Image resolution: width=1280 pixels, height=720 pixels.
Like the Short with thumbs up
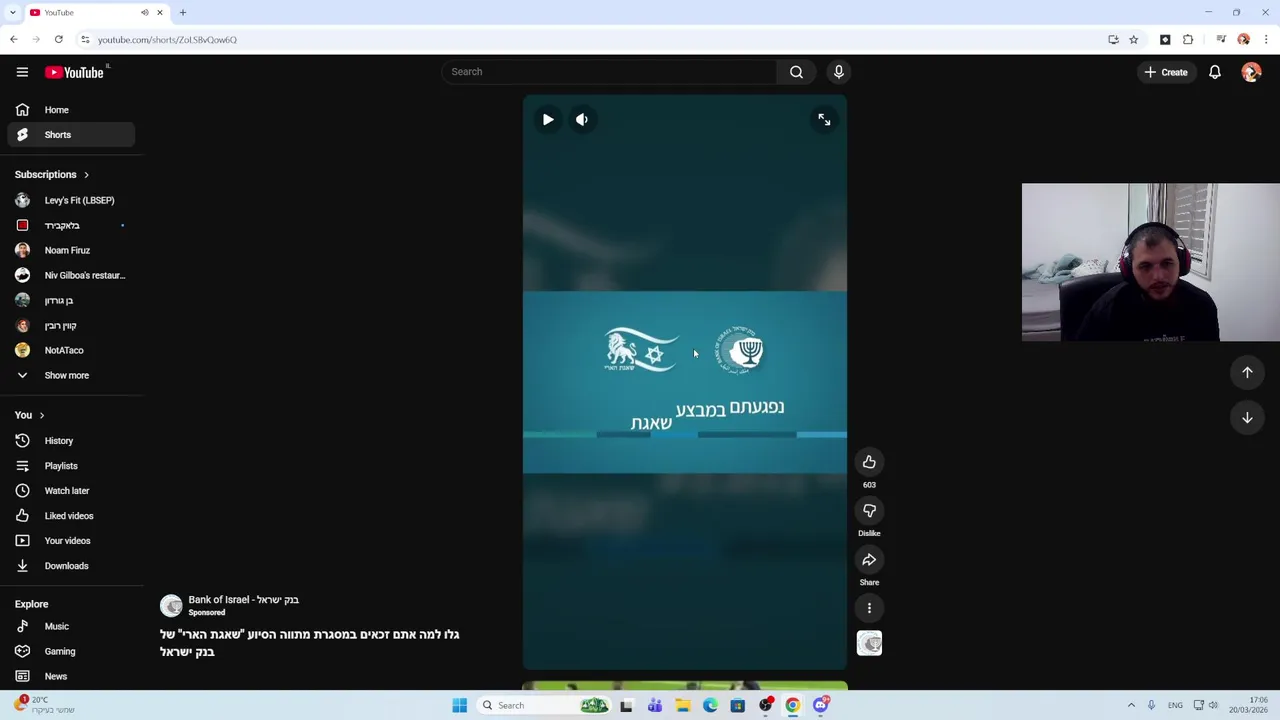[869, 462]
